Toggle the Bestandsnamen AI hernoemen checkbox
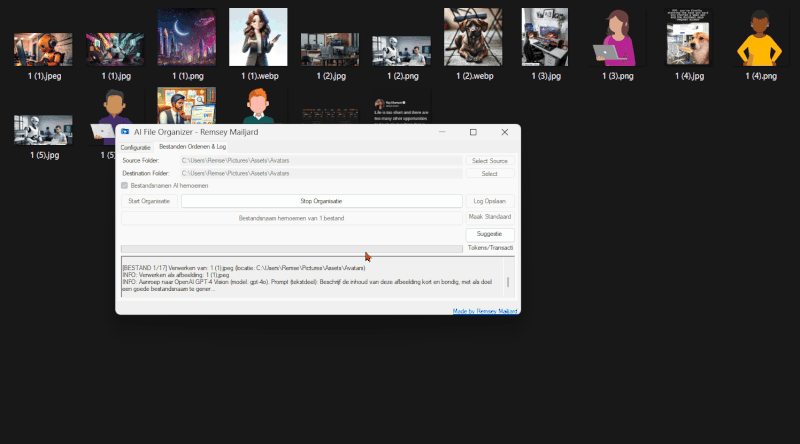 125,185
